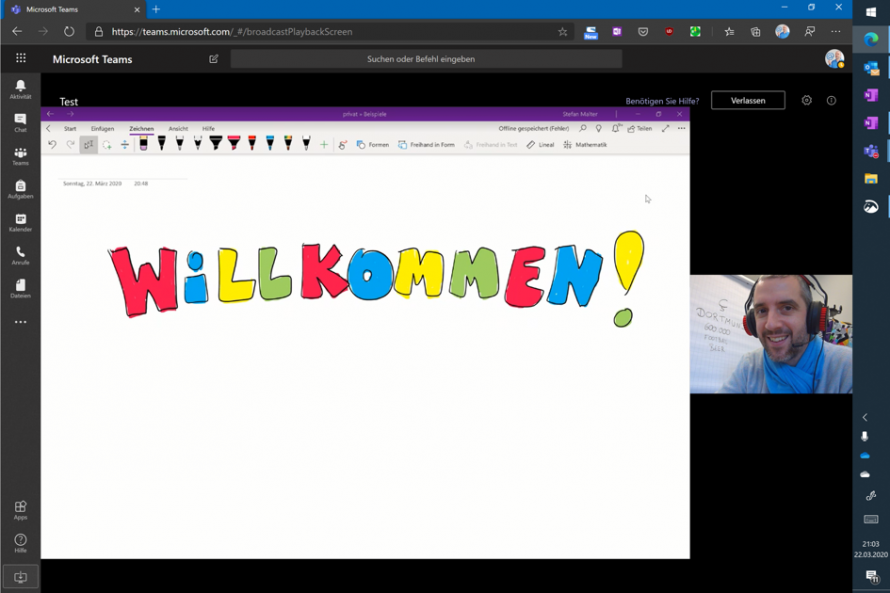Click Benötigen Sie Hilfe link
Screen dimensions: 890x593
pos(662,101)
